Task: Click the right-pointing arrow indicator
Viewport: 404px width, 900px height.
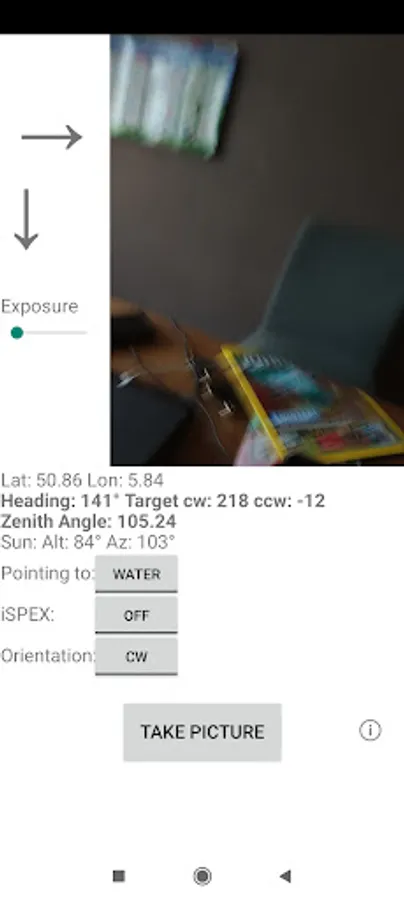Action: point(52,137)
